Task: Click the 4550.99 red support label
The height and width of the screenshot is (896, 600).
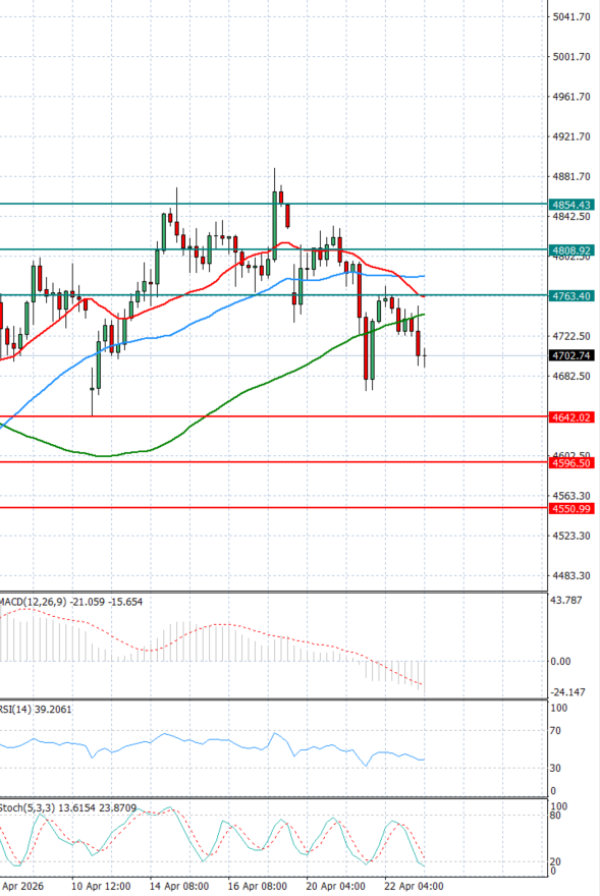Action: (x=571, y=509)
